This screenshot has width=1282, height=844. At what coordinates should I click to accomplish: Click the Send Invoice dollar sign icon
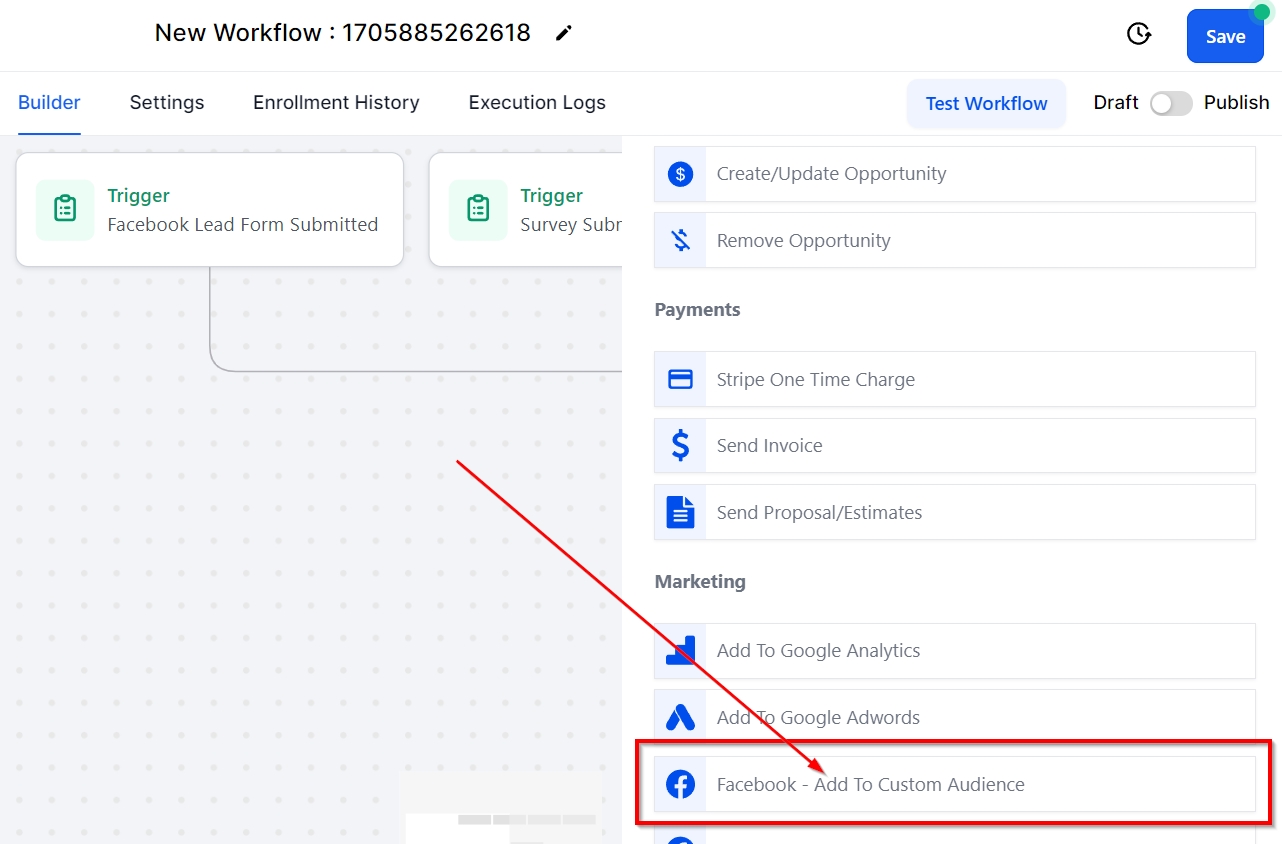680,446
